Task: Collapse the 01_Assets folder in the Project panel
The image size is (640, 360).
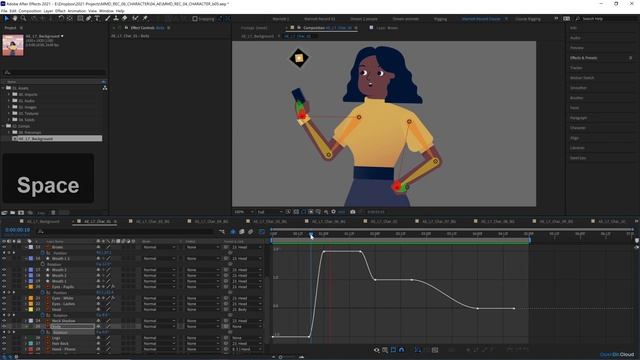Action: [x=3, y=88]
